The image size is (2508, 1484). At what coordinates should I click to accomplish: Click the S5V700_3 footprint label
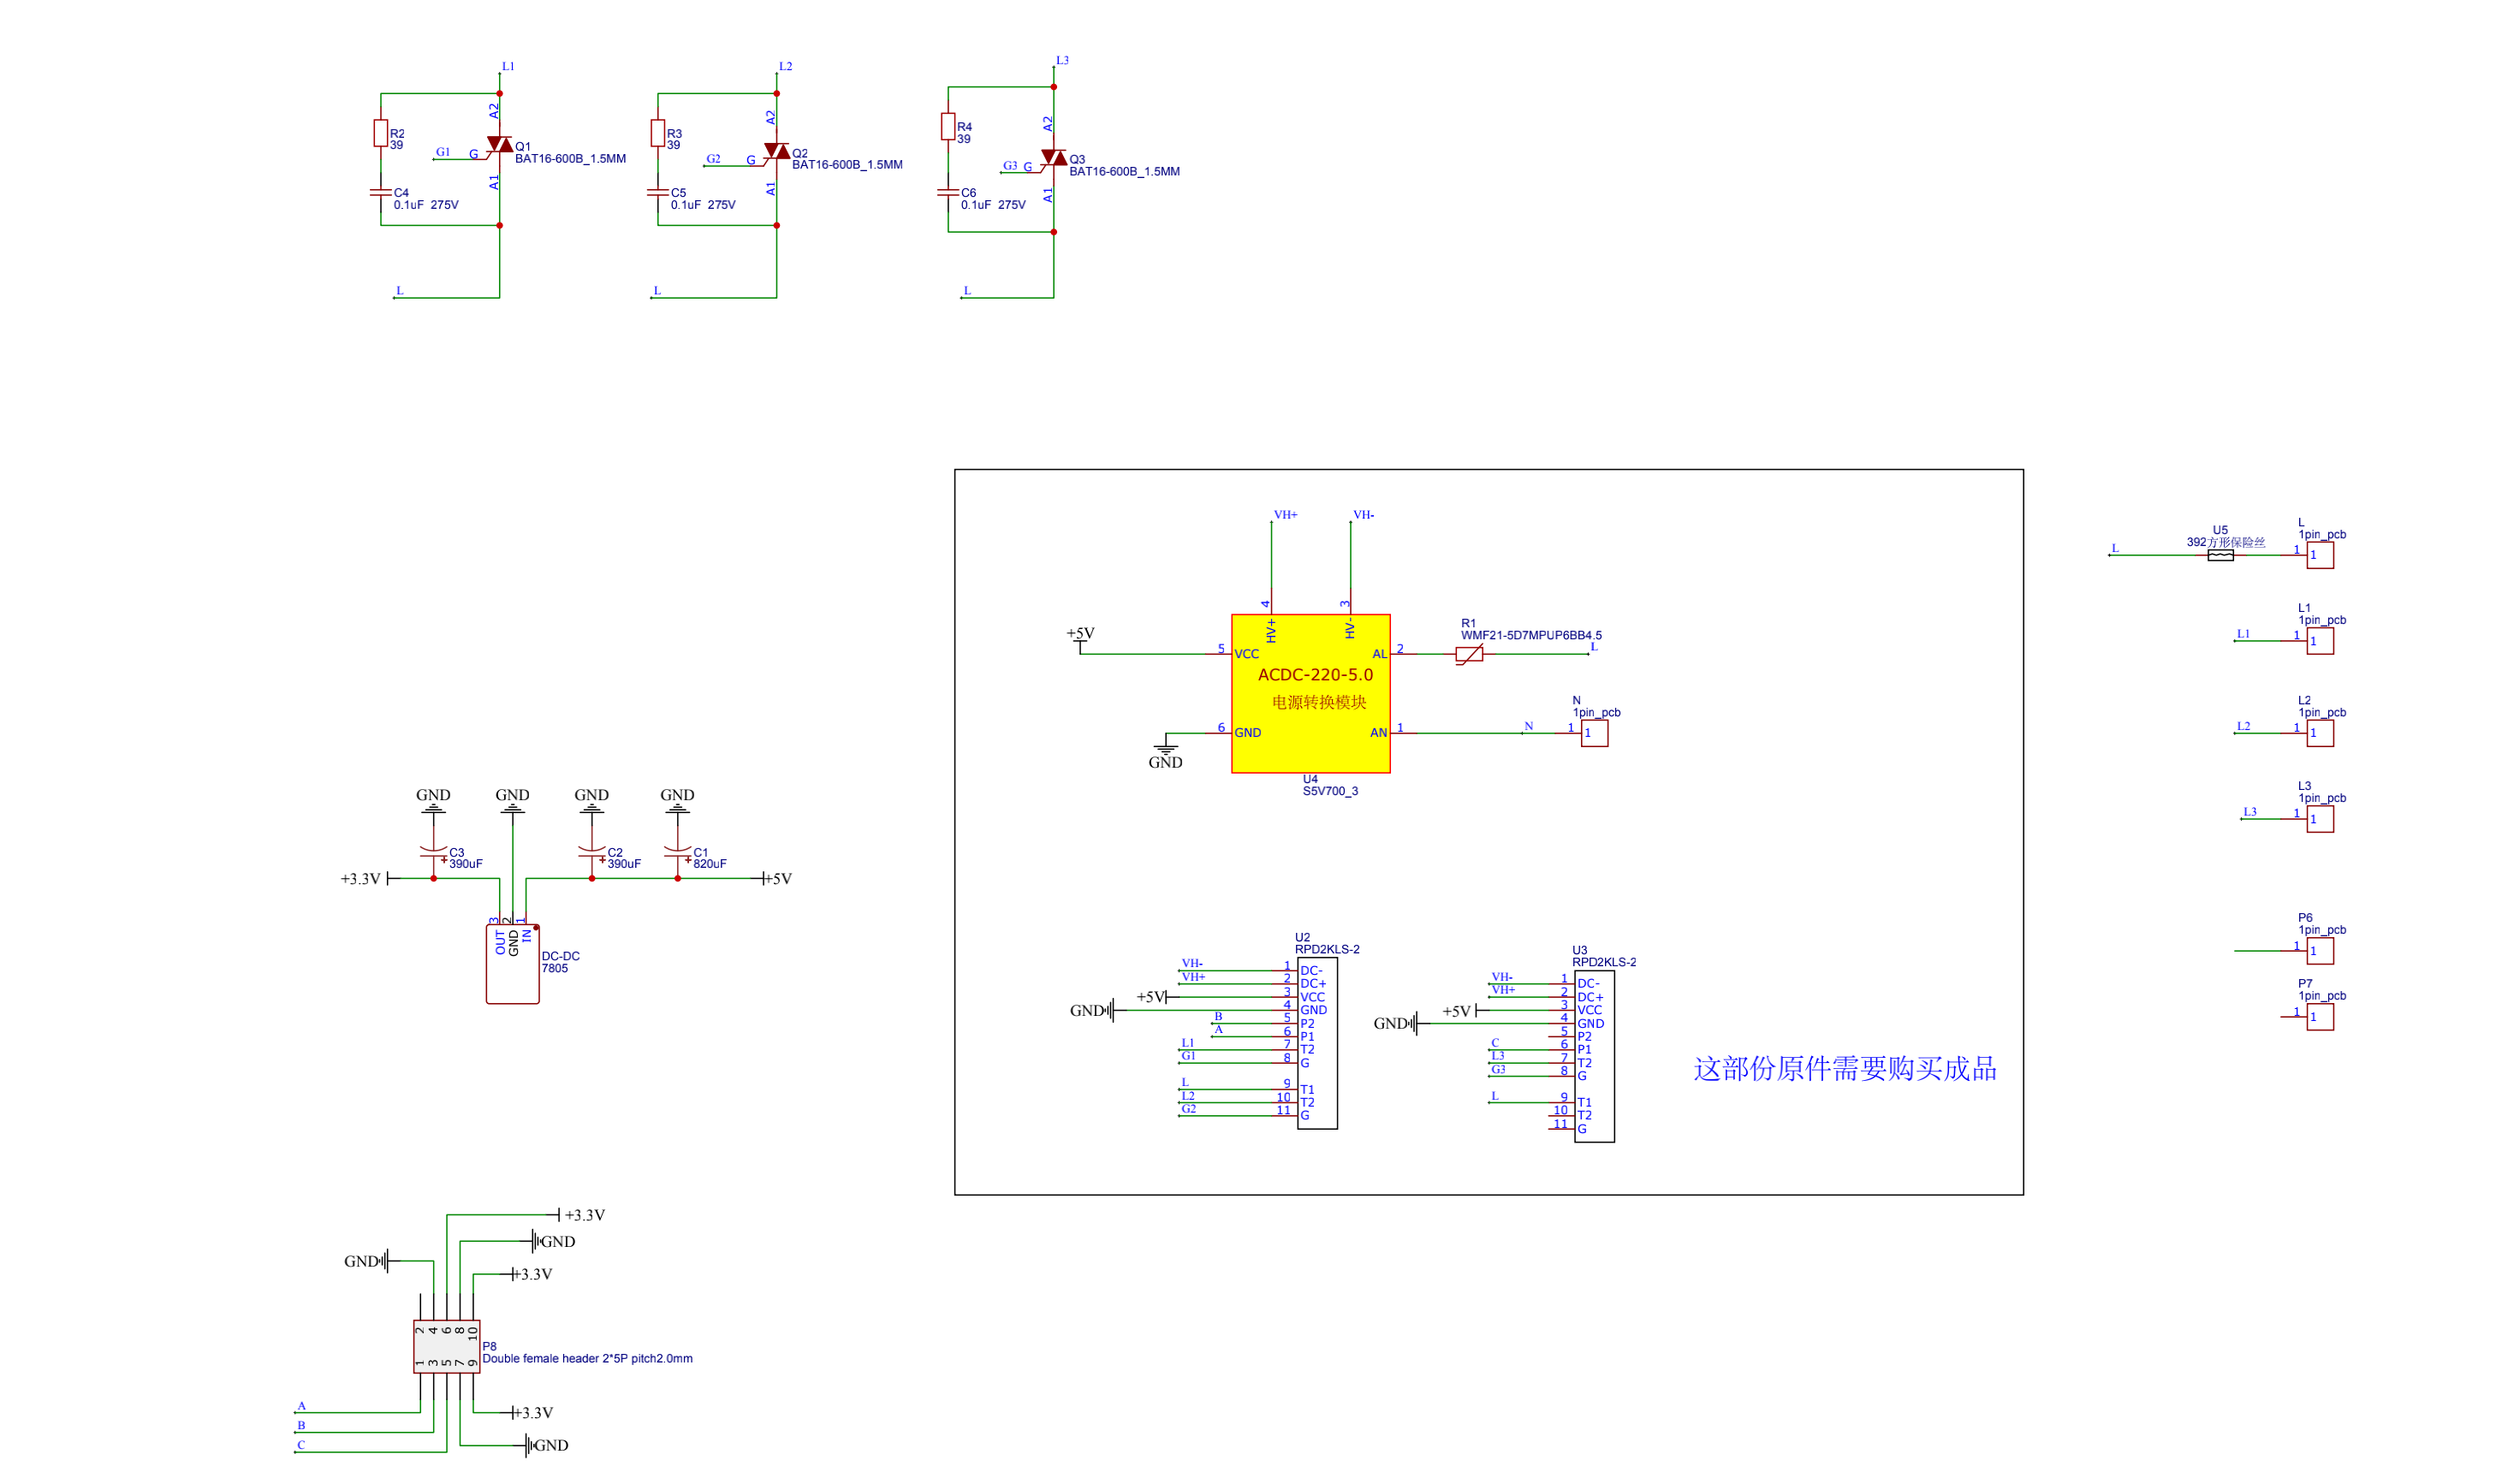(x=1330, y=791)
